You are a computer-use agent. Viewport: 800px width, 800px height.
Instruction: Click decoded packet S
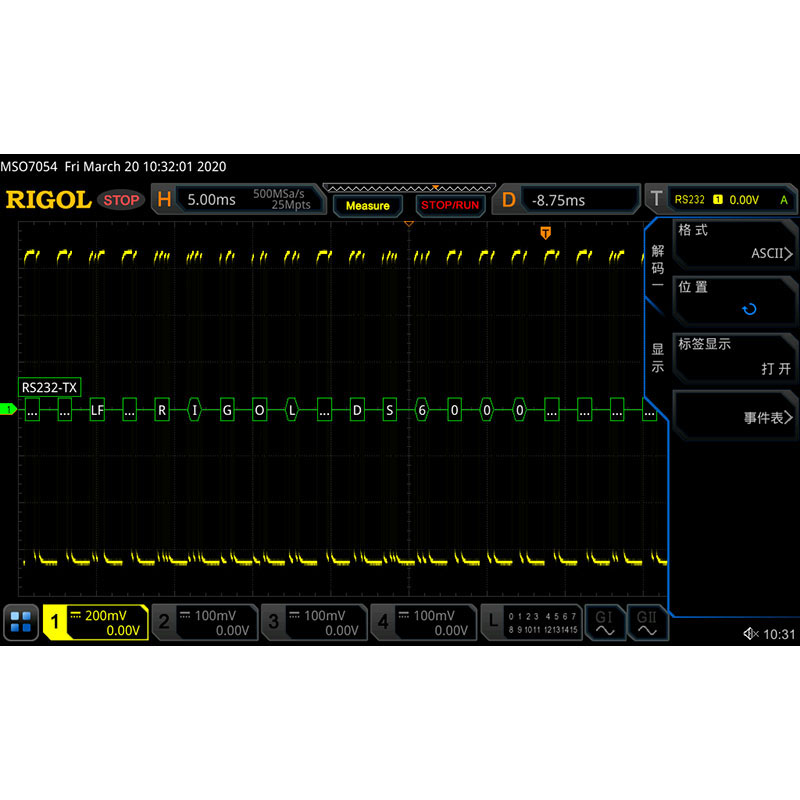389,410
